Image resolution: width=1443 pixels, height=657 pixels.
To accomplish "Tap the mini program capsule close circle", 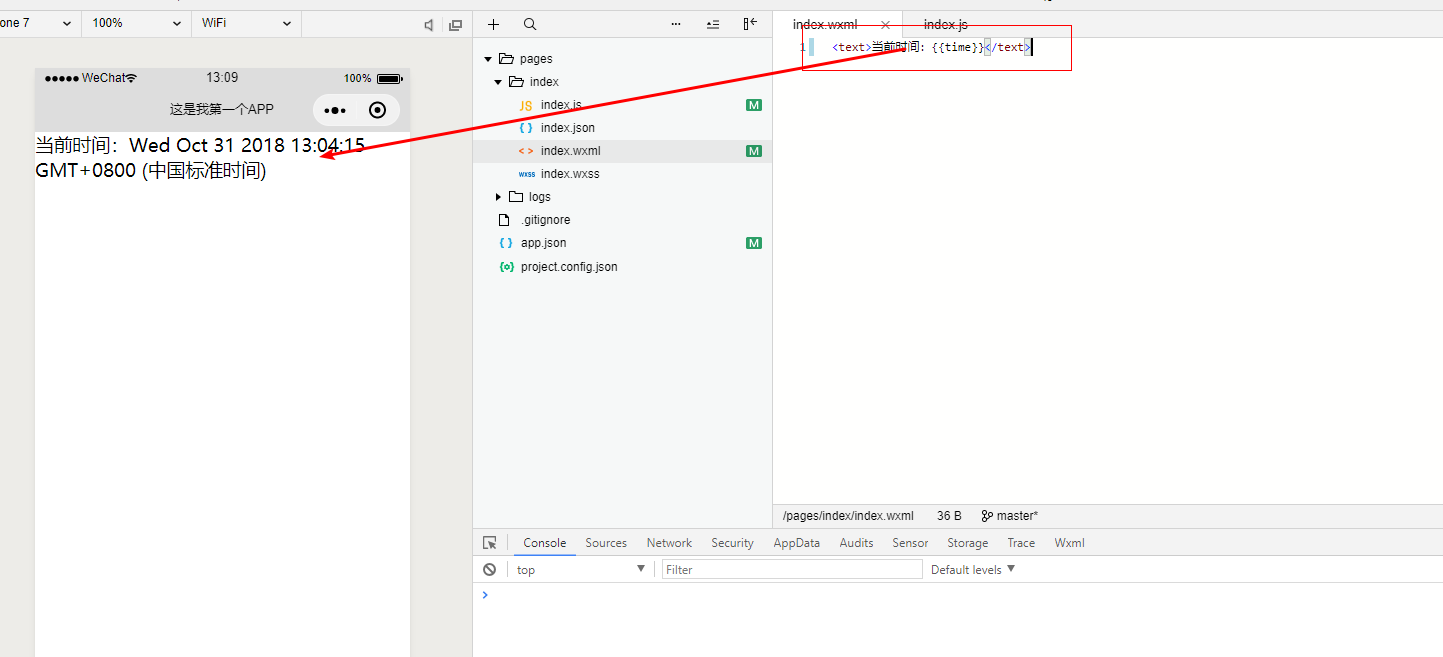I will (377, 110).
